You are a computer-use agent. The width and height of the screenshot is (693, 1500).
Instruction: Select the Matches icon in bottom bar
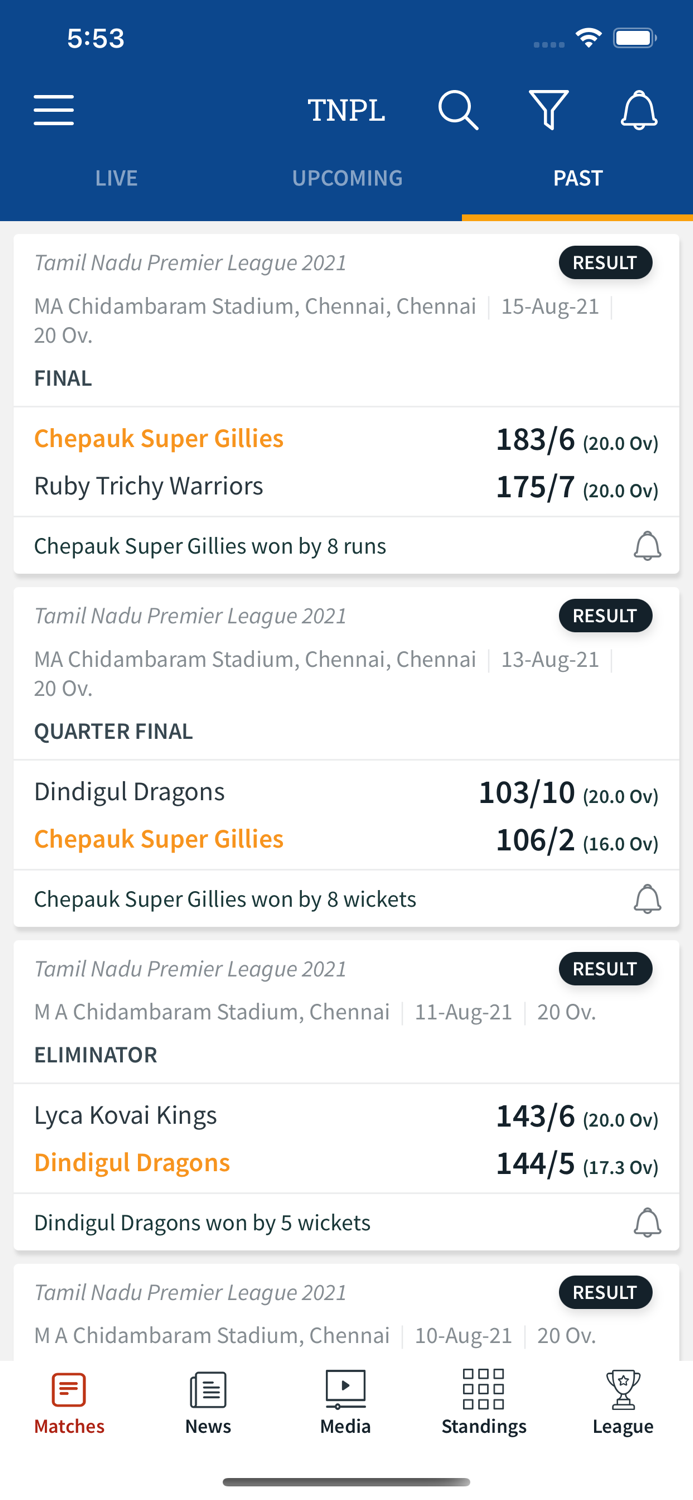pyautogui.click(x=68, y=1402)
